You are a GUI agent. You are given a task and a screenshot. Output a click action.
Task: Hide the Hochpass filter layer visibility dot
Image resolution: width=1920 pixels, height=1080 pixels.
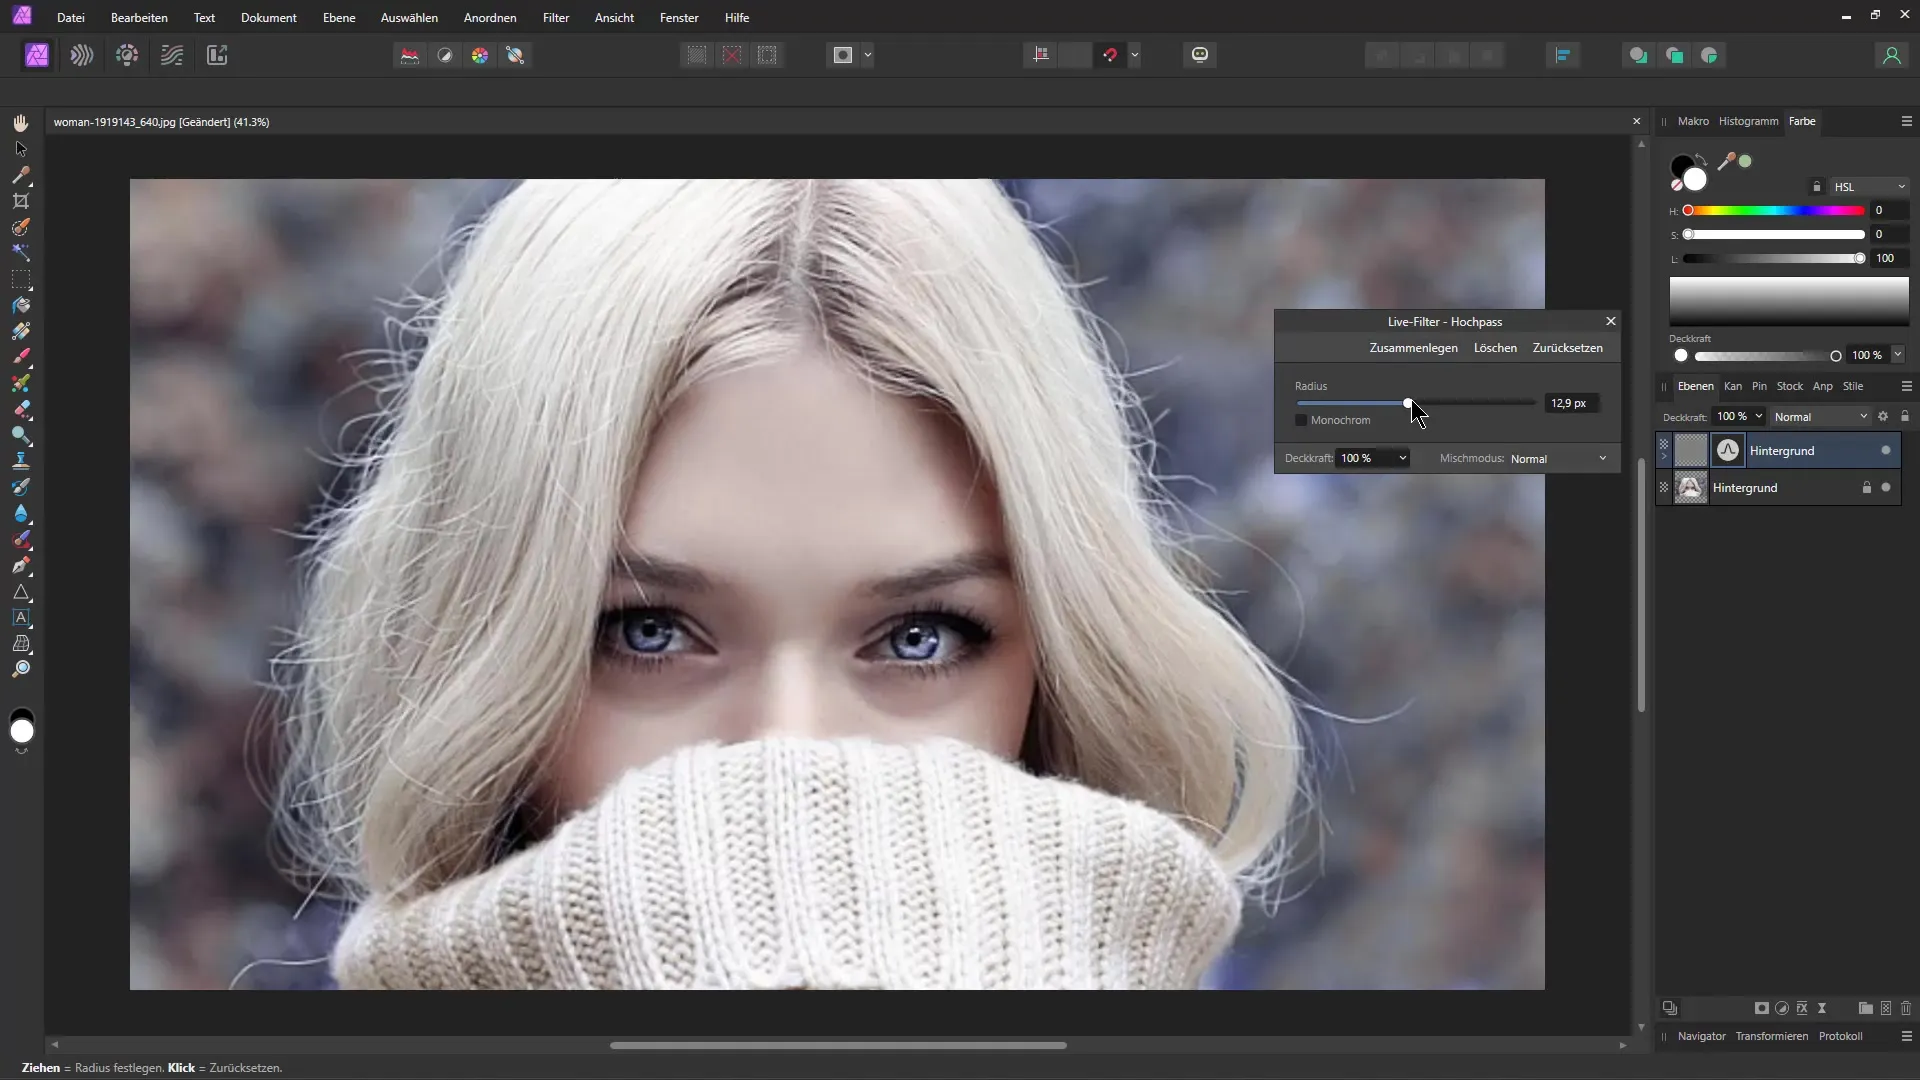click(1886, 451)
